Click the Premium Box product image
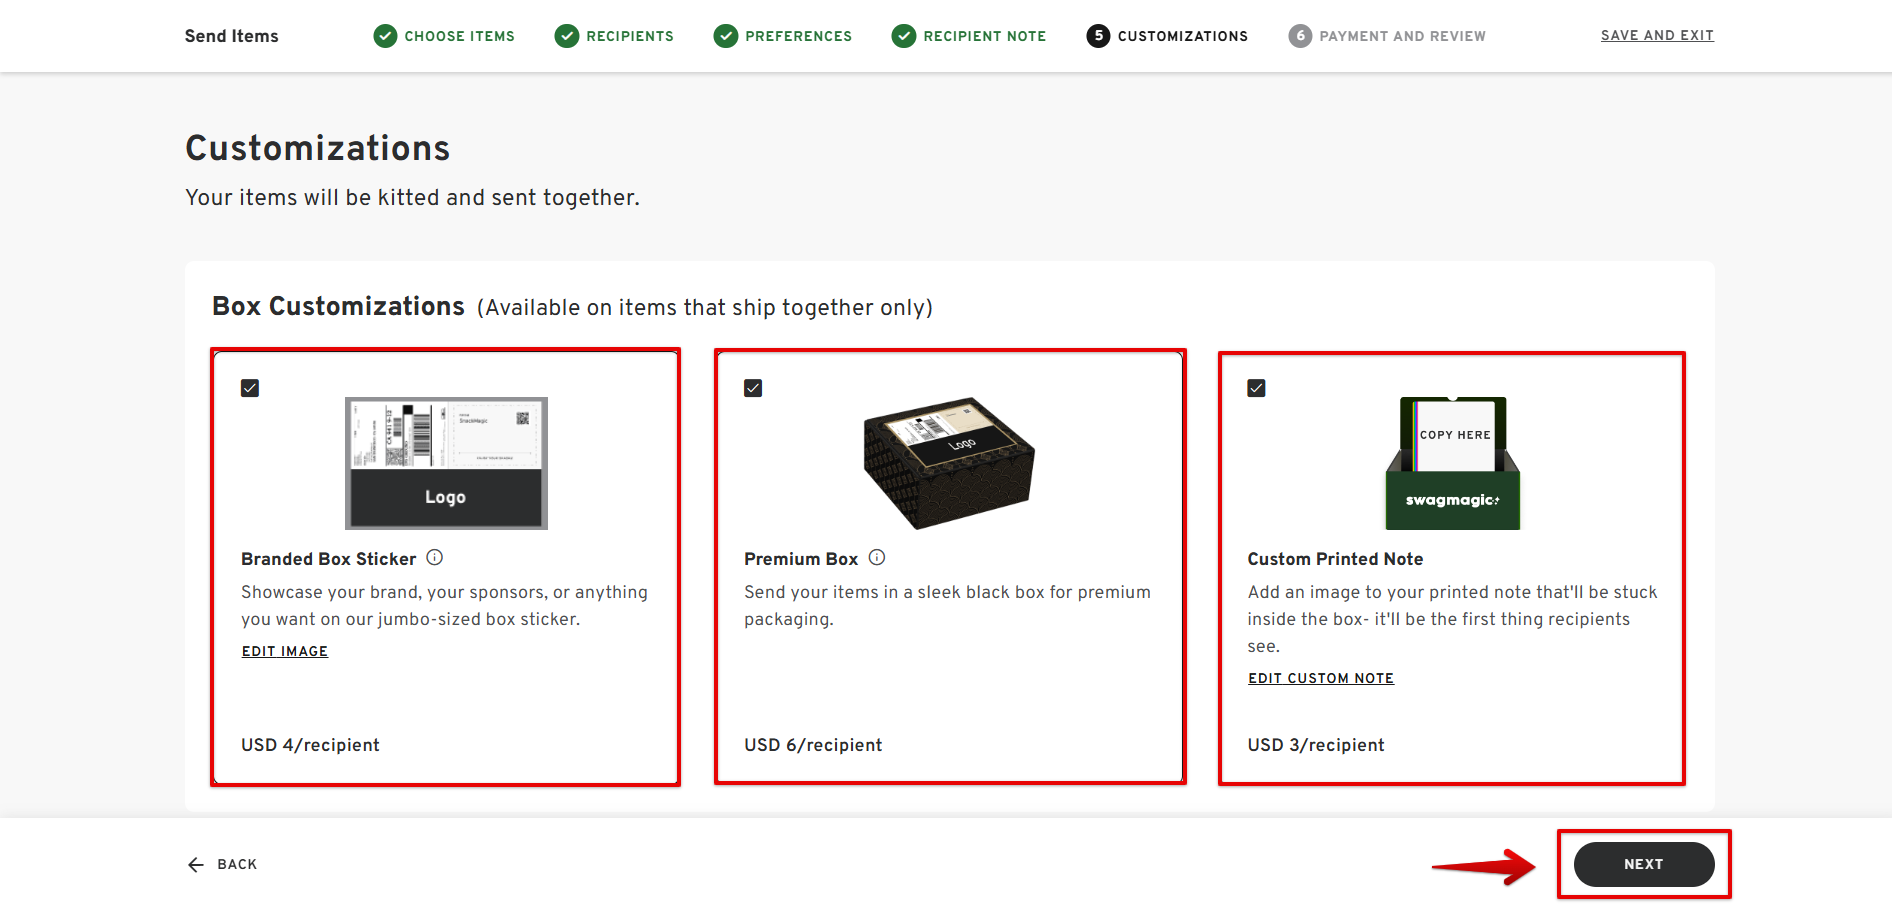 (x=948, y=463)
